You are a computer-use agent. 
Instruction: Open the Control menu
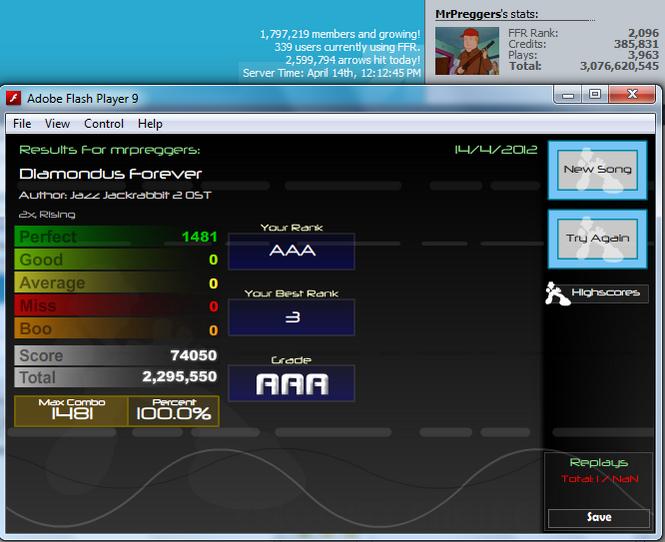click(x=104, y=124)
